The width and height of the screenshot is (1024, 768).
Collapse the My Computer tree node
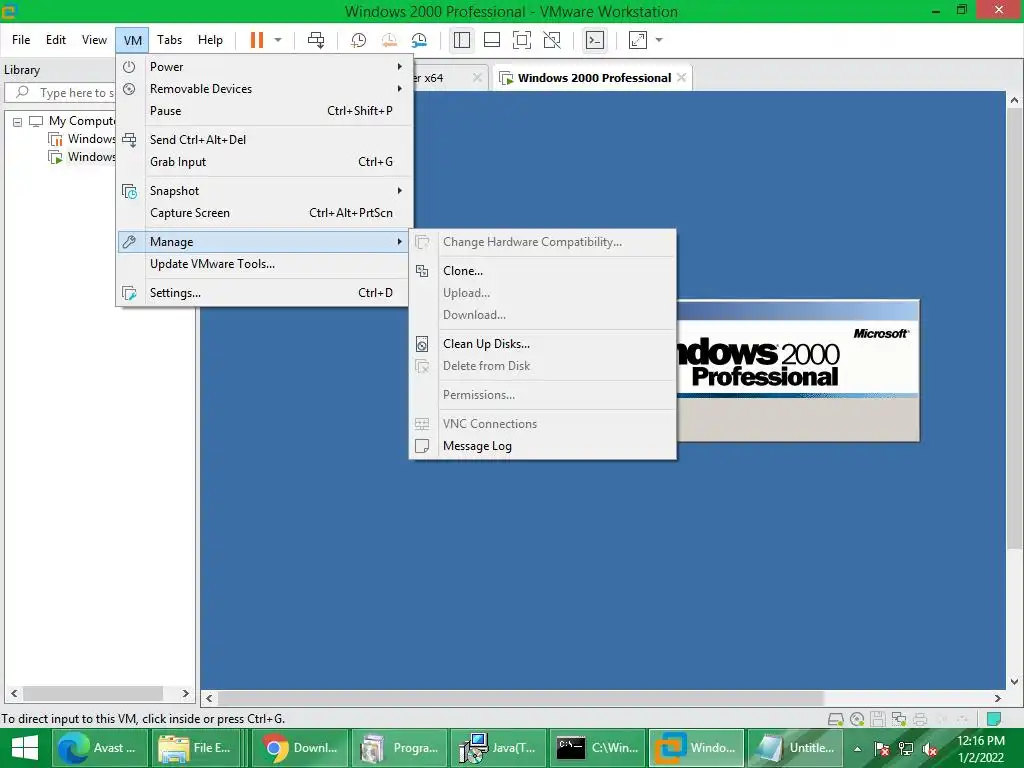[18, 121]
